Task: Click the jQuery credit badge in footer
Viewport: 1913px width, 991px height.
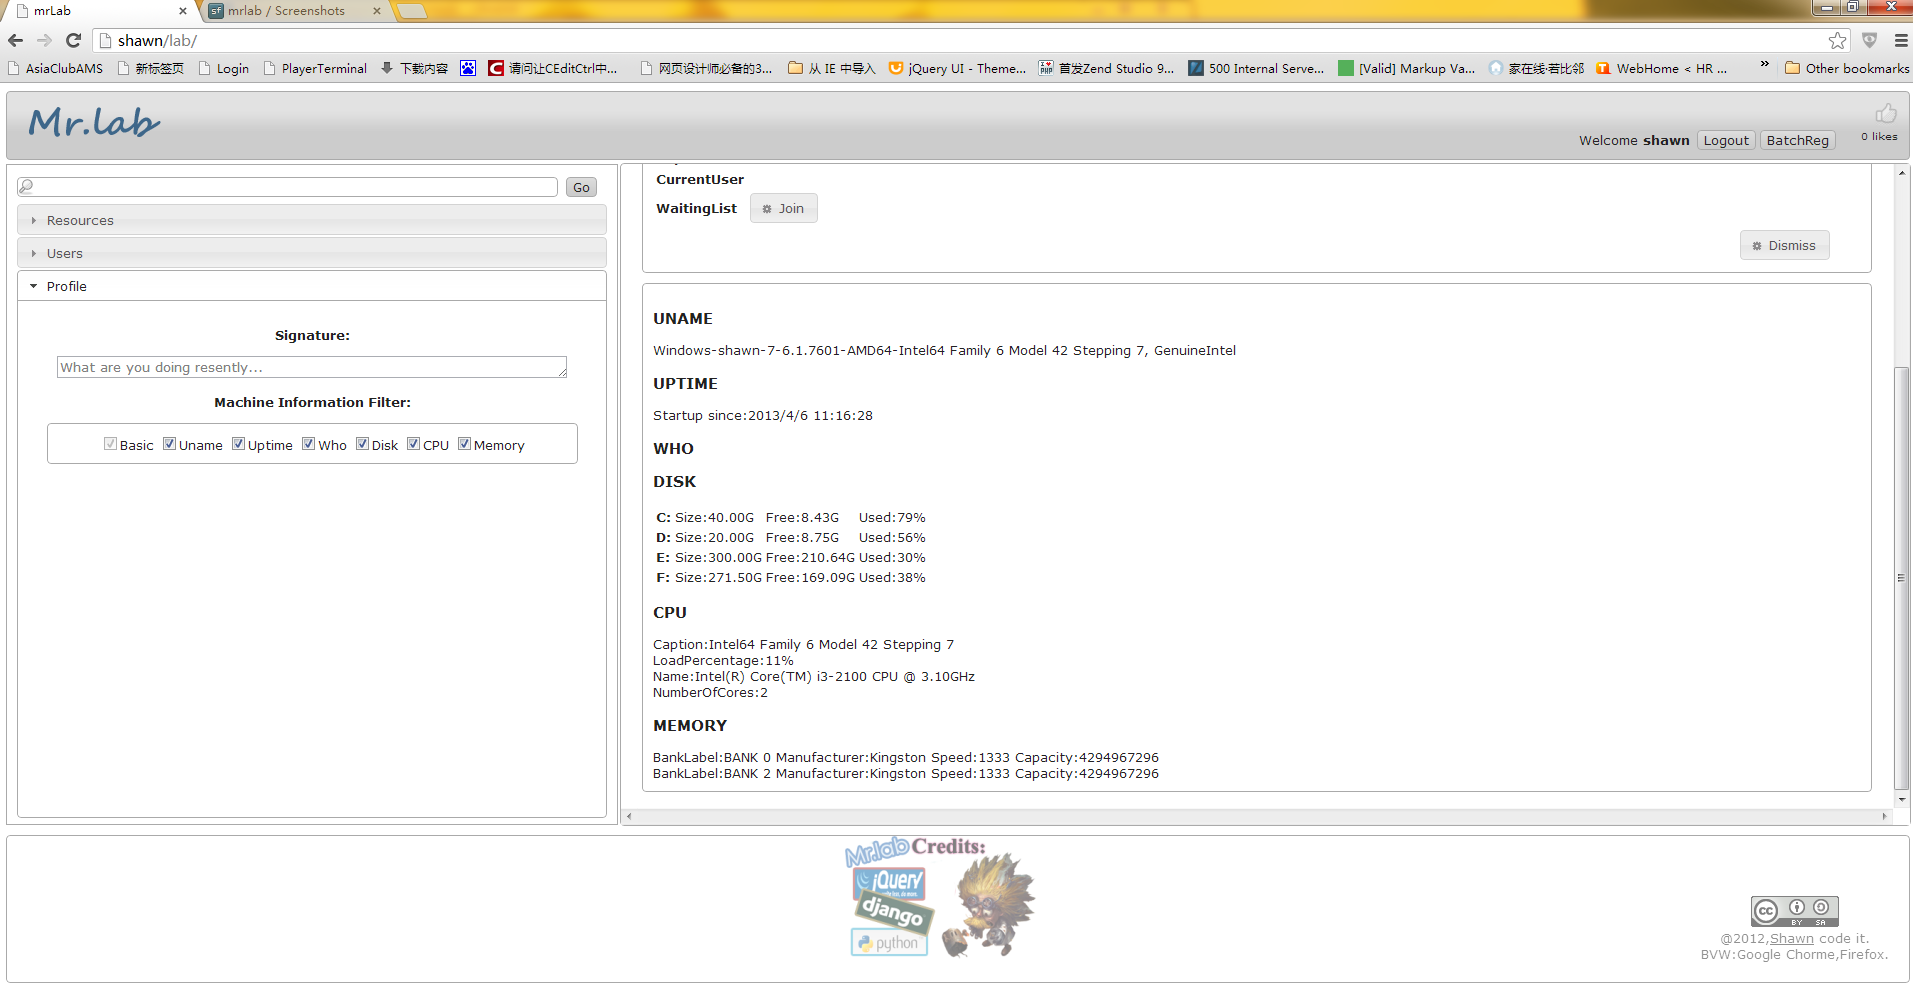Action: coord(888,881)
